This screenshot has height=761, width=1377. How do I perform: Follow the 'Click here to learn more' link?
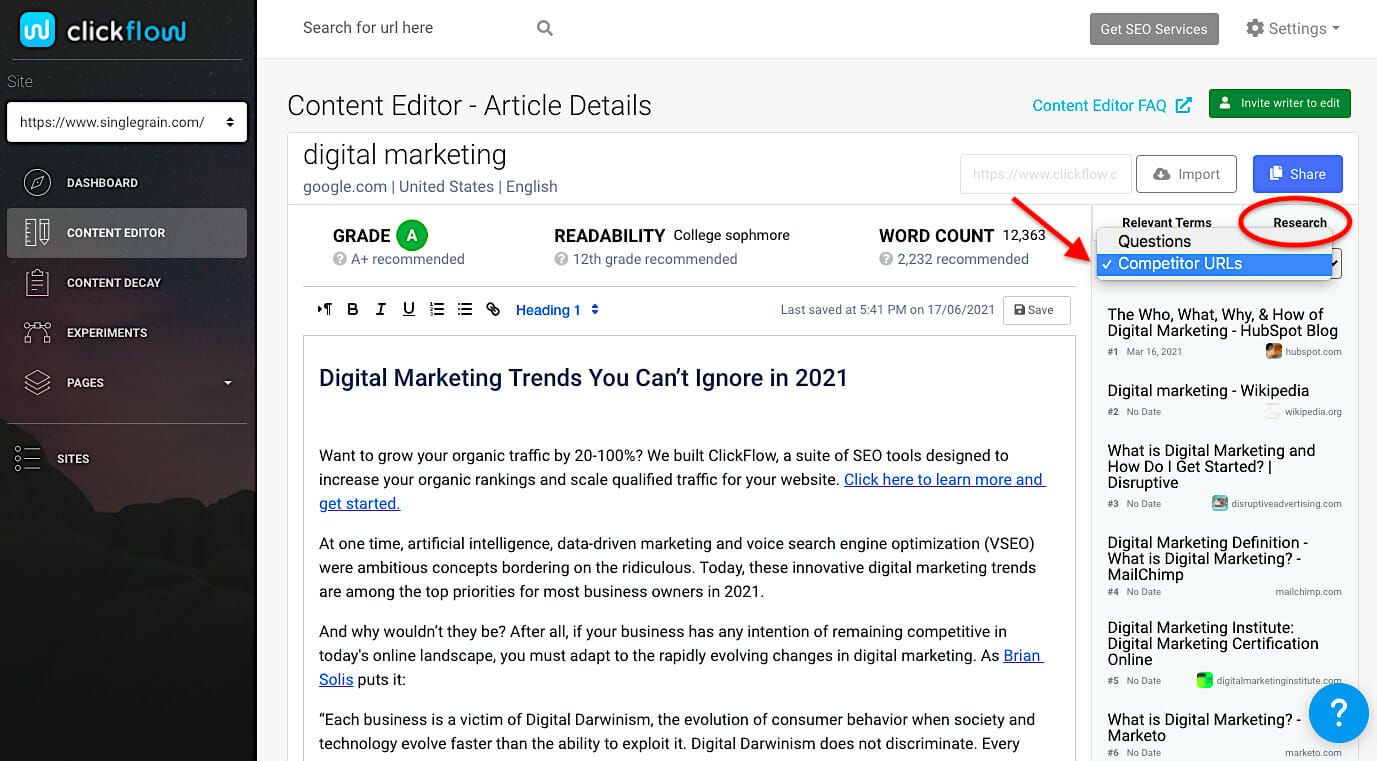945,479
